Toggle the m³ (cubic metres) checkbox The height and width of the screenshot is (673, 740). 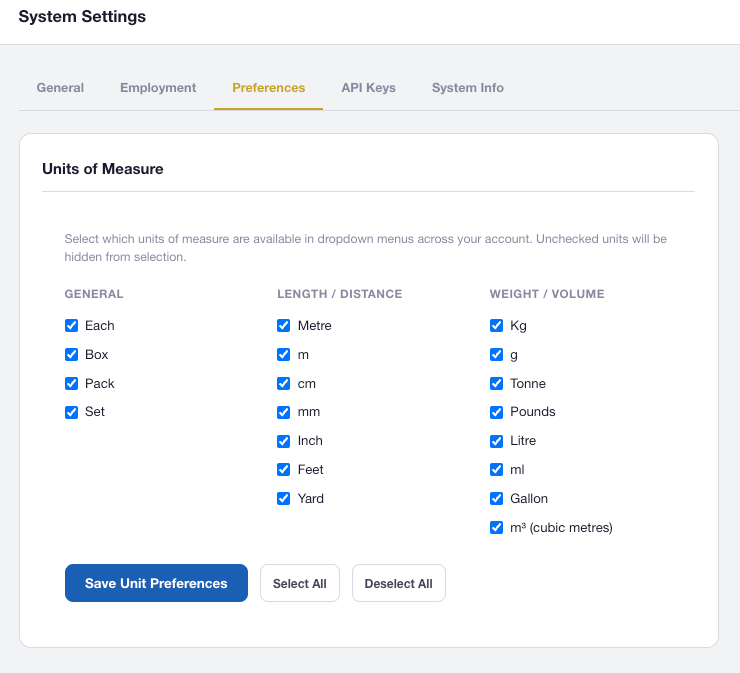pyautogui.click(x=496, y=527)
